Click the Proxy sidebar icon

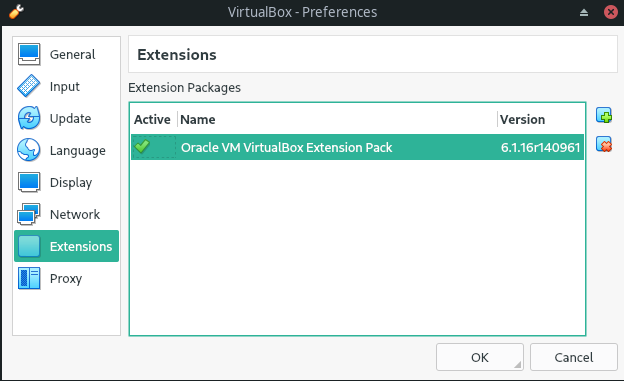tap(29, 278)
